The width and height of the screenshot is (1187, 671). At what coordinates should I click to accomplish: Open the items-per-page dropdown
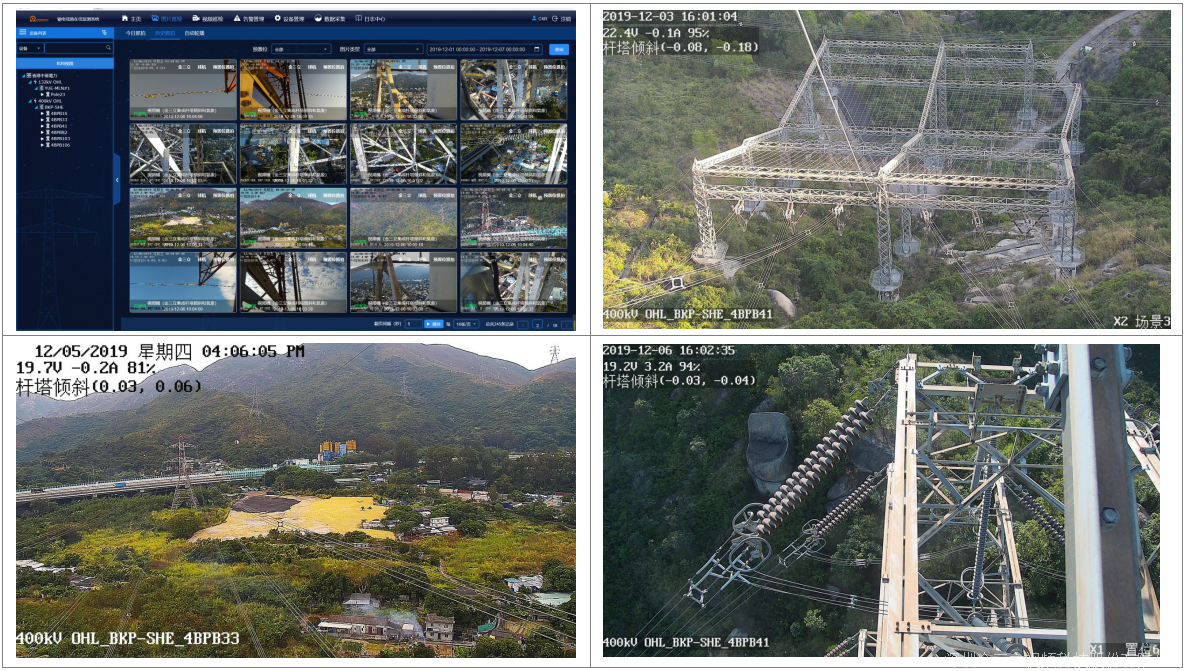[x=468, y=324]
